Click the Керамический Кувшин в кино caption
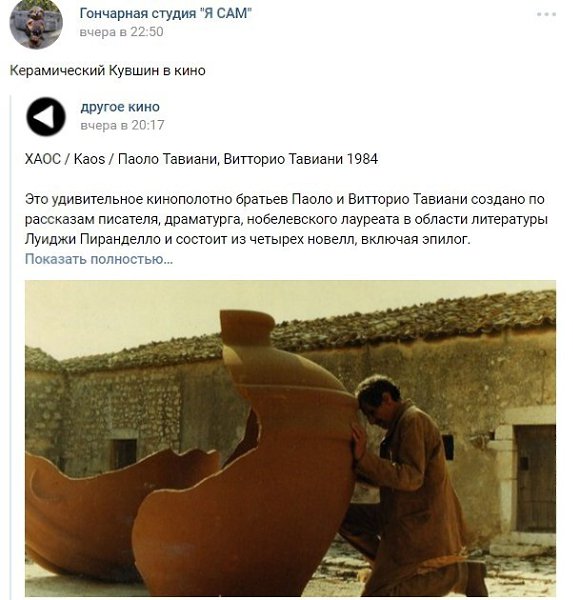Image resolution: width=573 pixels, height=600 pixels. (108, 70)
